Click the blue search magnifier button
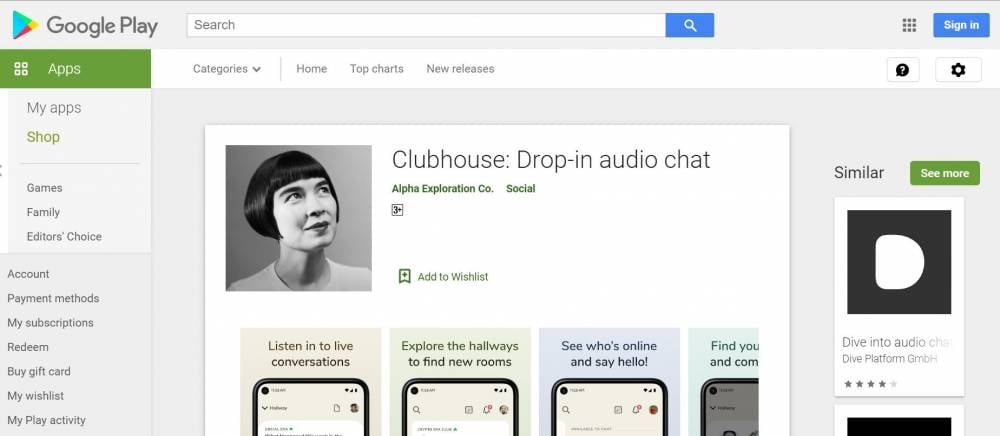The image size is (1000, 436). pos(689,25)
